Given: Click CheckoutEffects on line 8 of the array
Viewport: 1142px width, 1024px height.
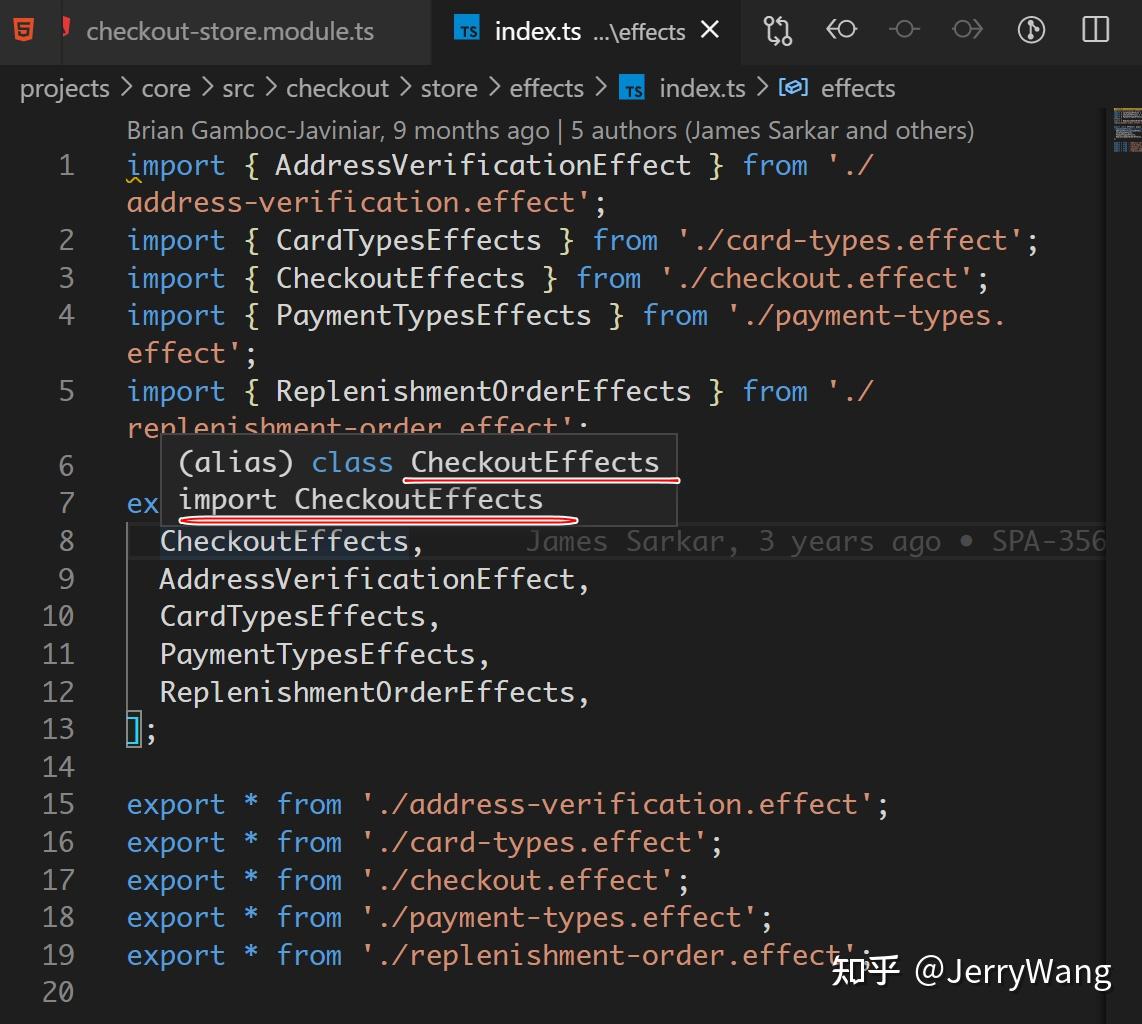Looking at the screenshot, I should tap(283, 542).
